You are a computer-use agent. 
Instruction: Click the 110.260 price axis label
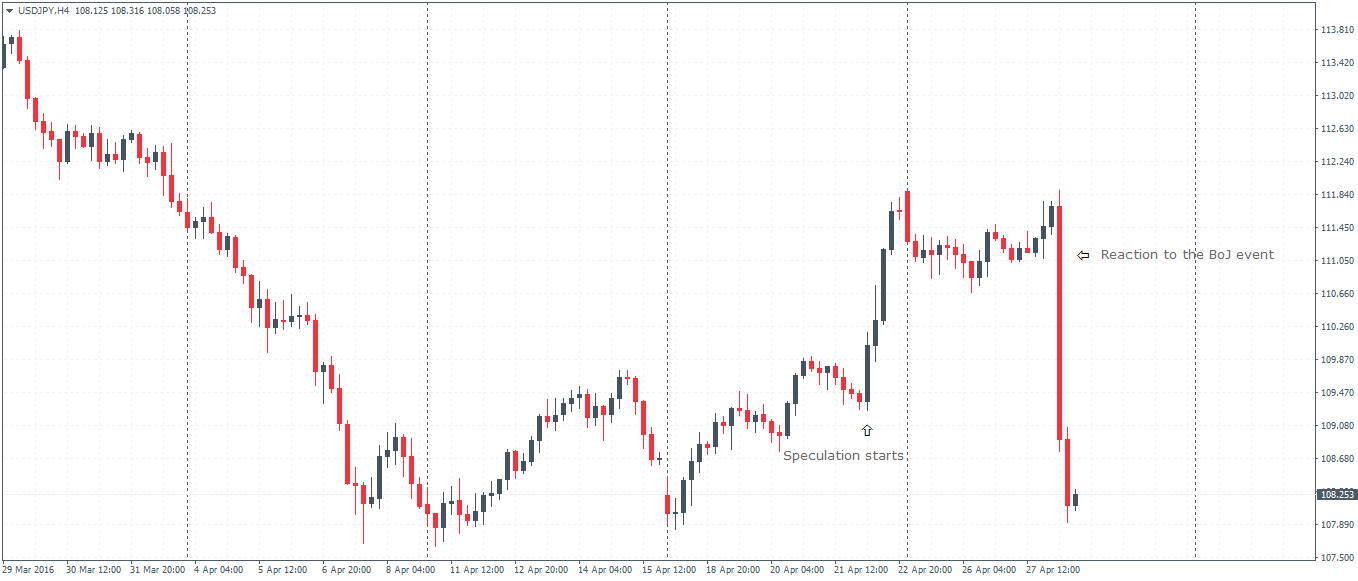pyautogui.click(x=1337, y=326)
